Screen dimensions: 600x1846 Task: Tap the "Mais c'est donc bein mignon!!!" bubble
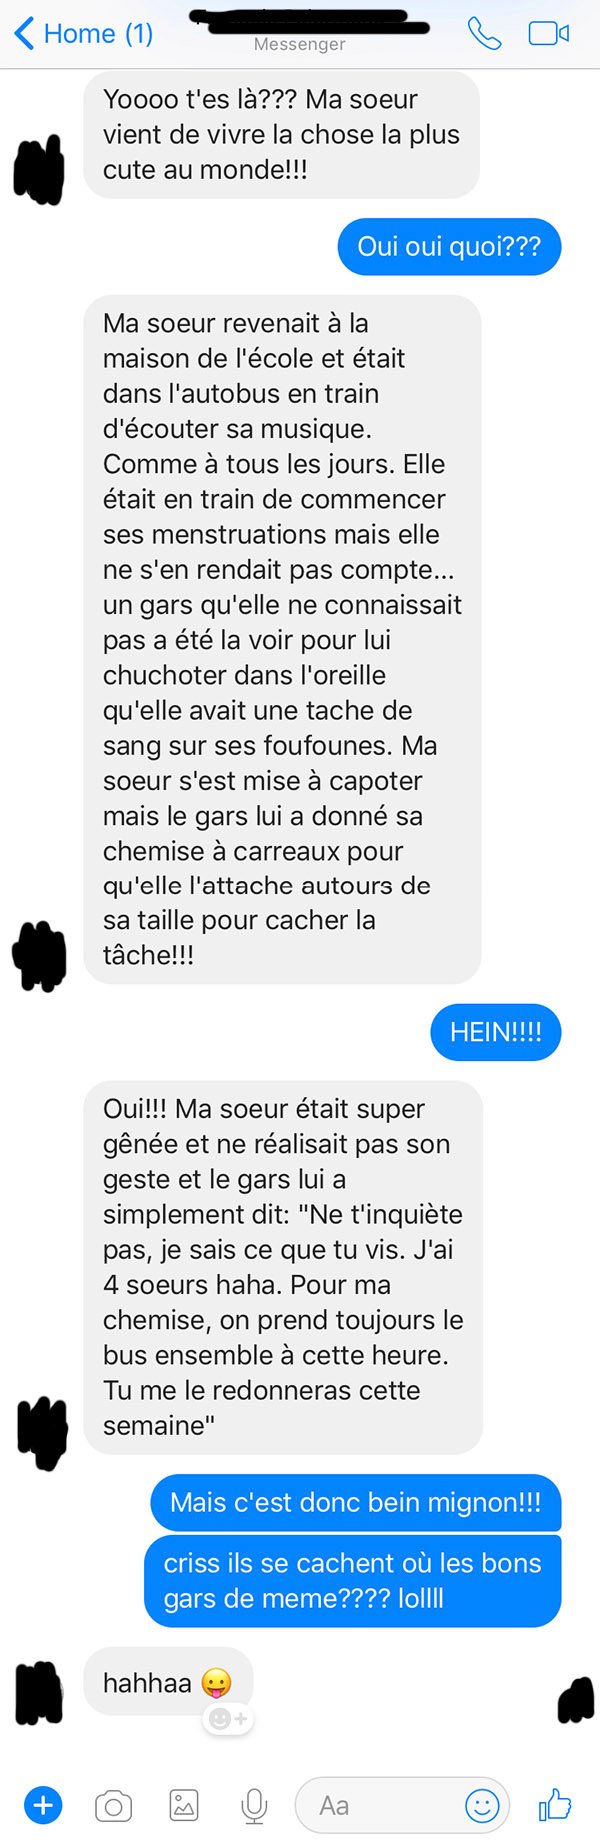pyautogui.click(x=355, y=1502)
